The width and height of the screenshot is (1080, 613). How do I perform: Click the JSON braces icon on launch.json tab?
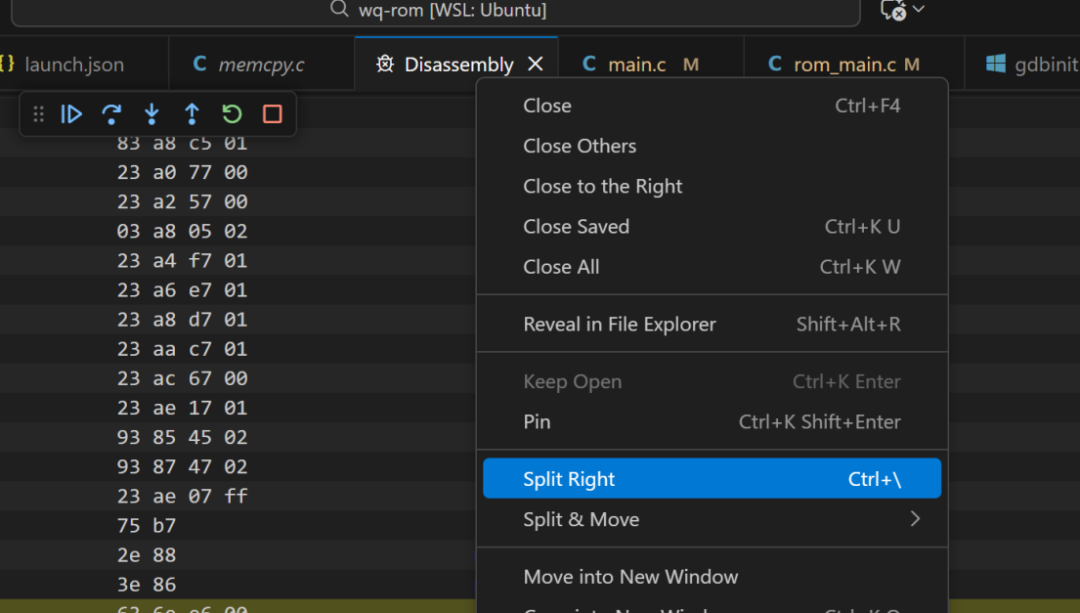click(x=7, y=63)
